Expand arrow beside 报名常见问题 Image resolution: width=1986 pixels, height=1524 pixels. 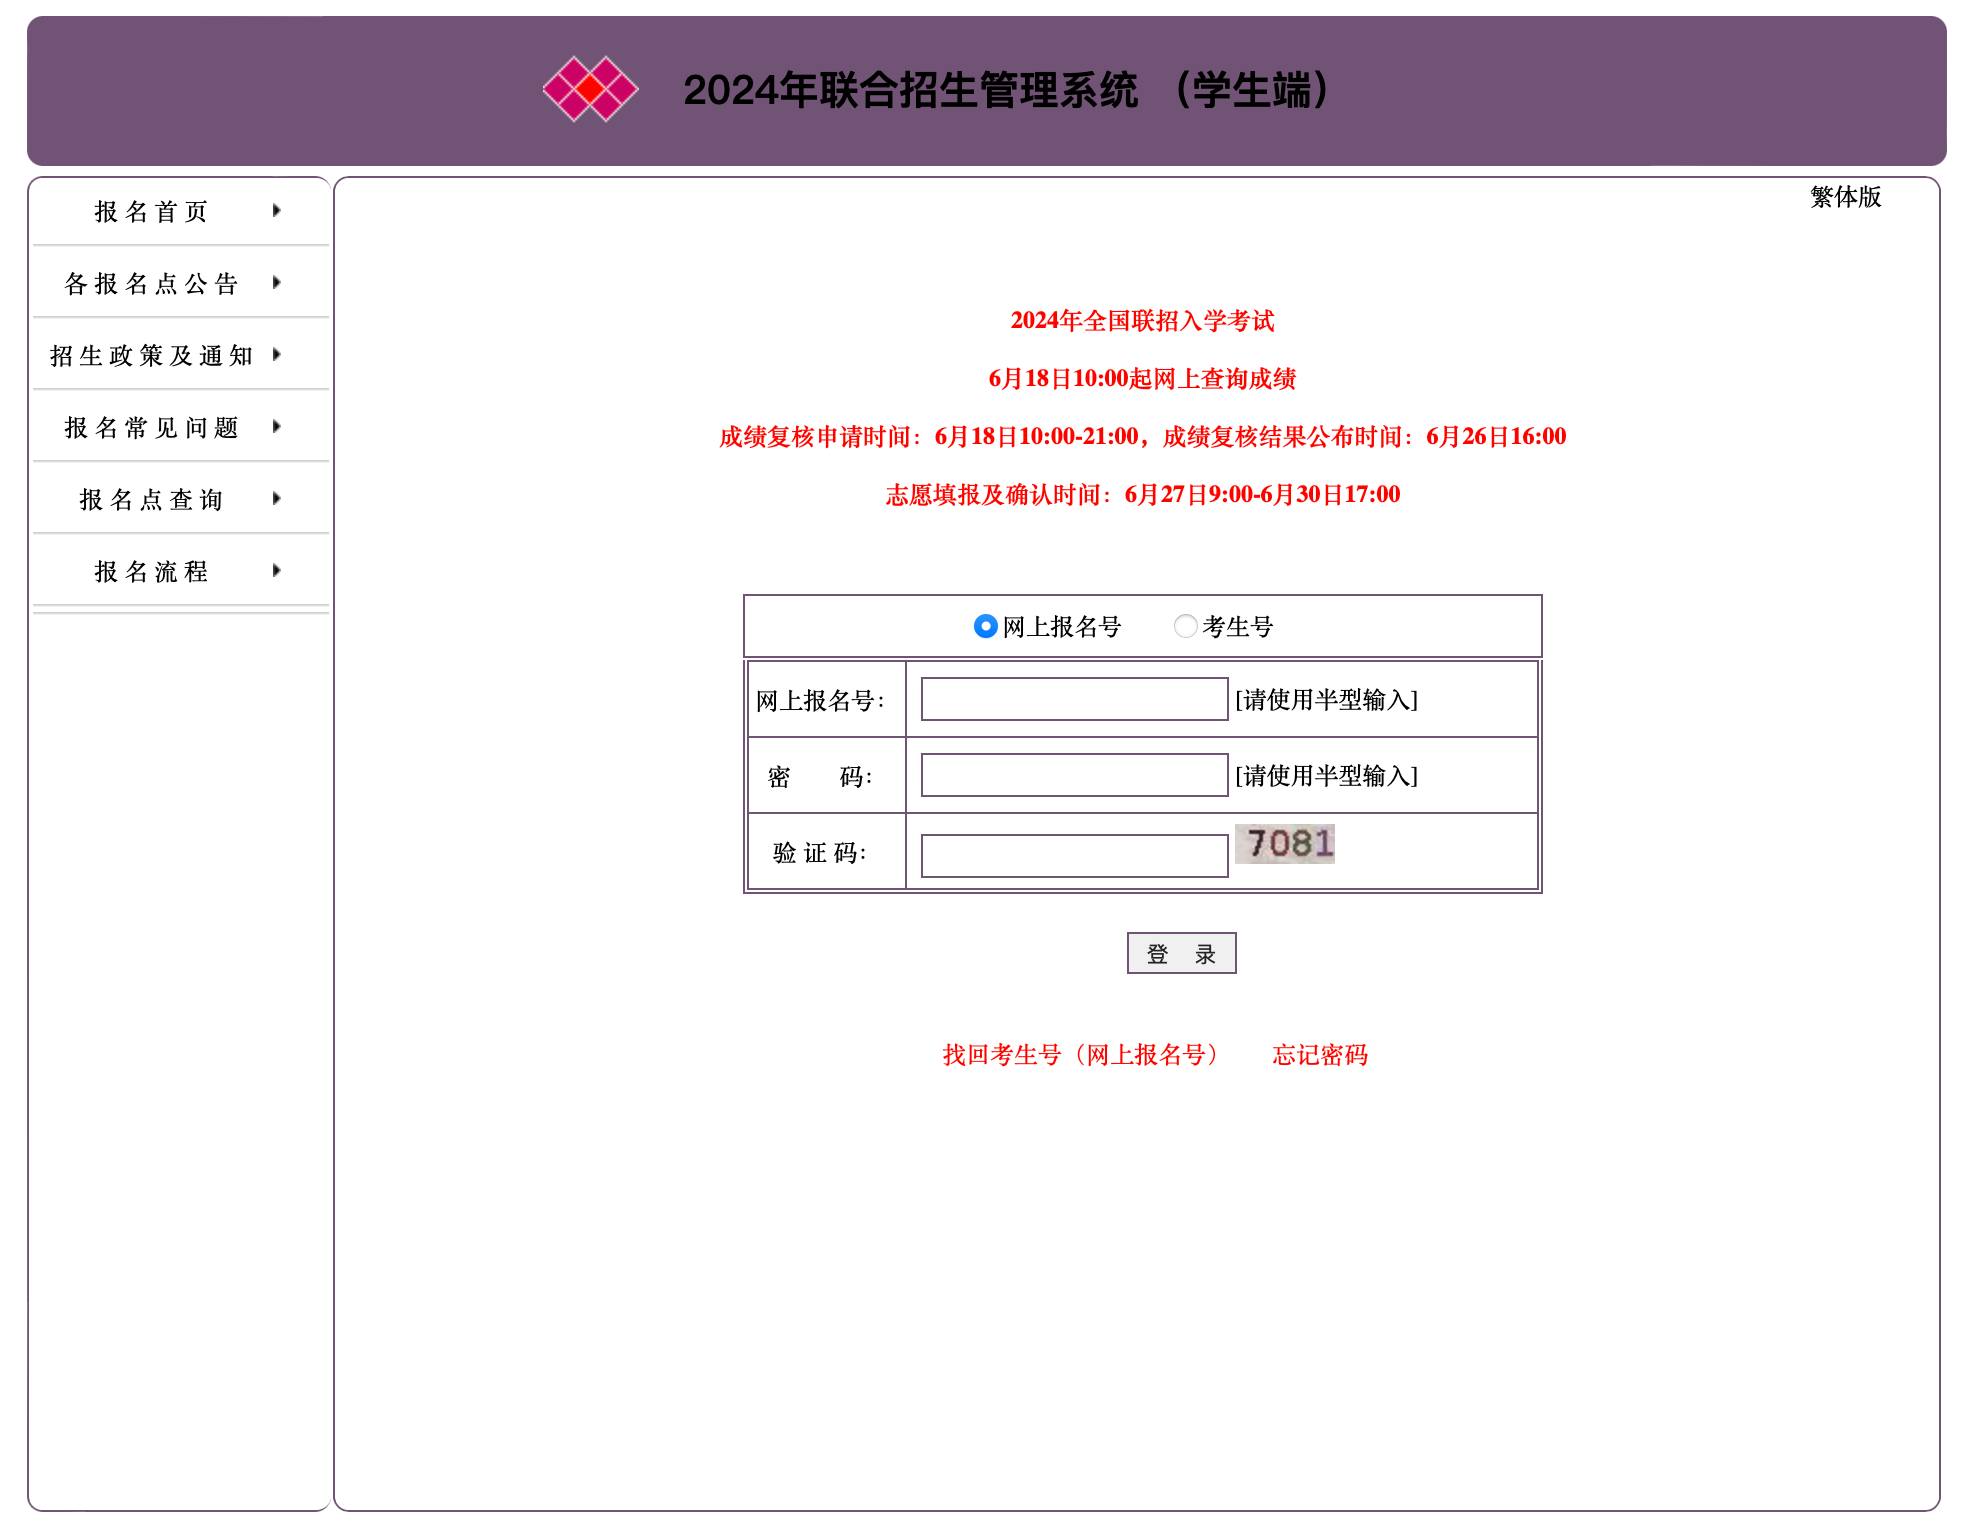pyautogui.click(x=277, y=426)
